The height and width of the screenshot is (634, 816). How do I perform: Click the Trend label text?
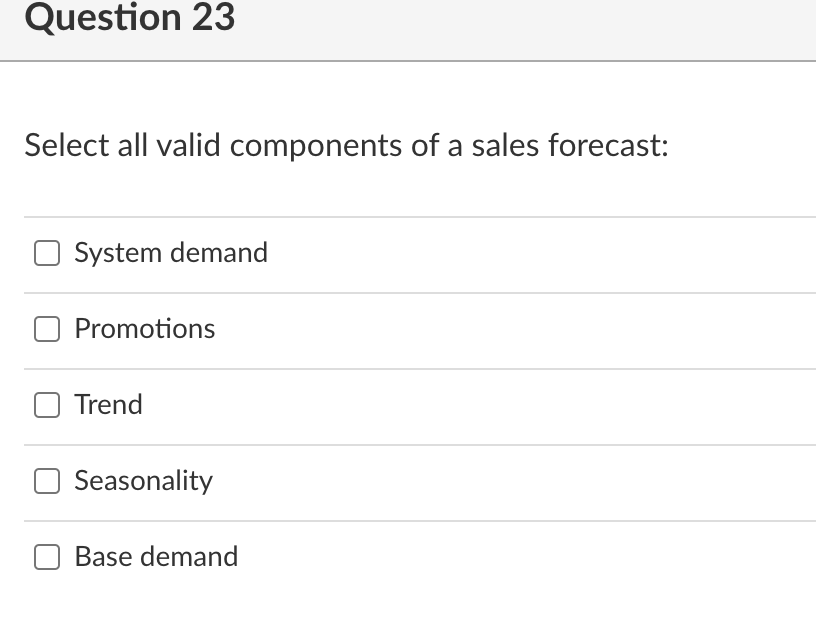coord(108,405)
